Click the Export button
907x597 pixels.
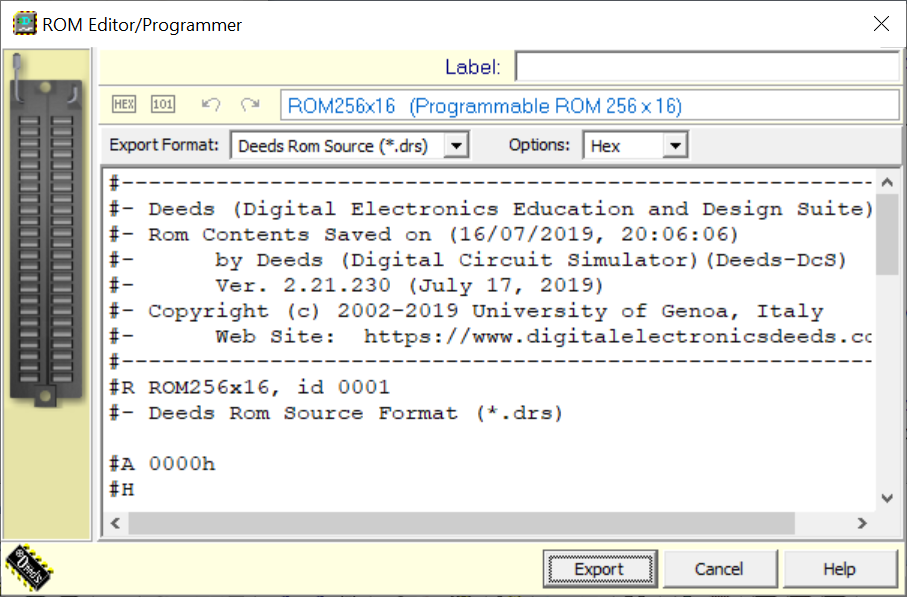pos(600,569)
